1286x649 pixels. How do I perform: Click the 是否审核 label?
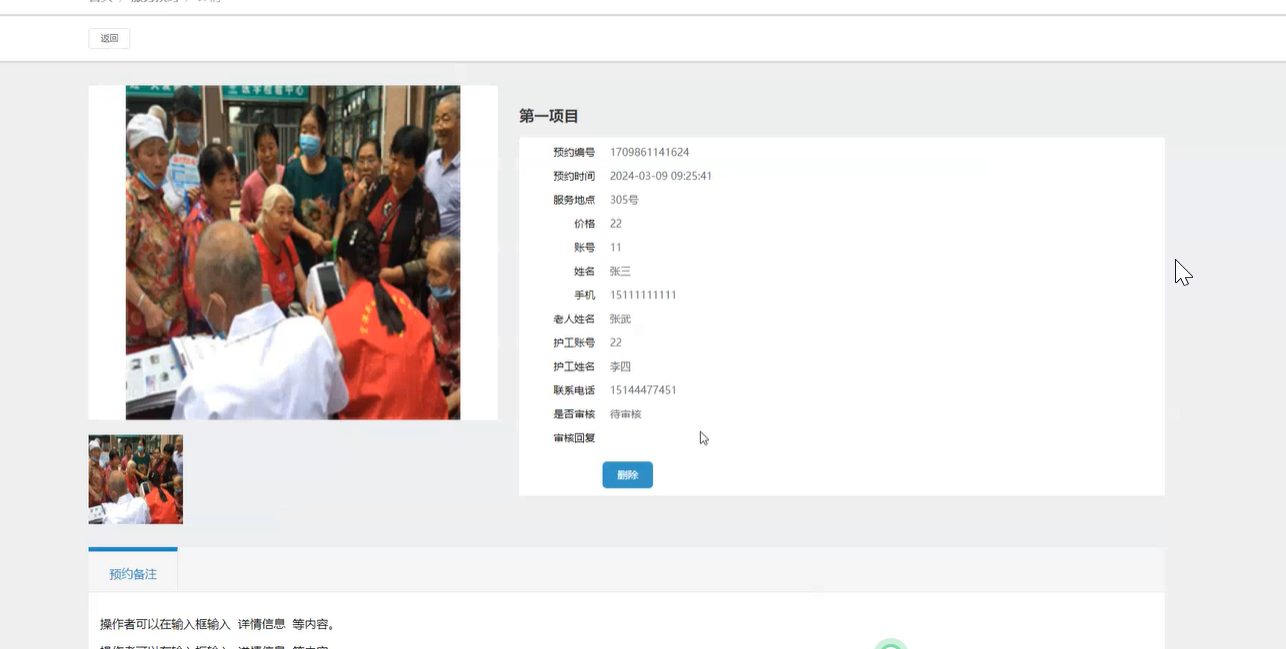pos(574,414)
